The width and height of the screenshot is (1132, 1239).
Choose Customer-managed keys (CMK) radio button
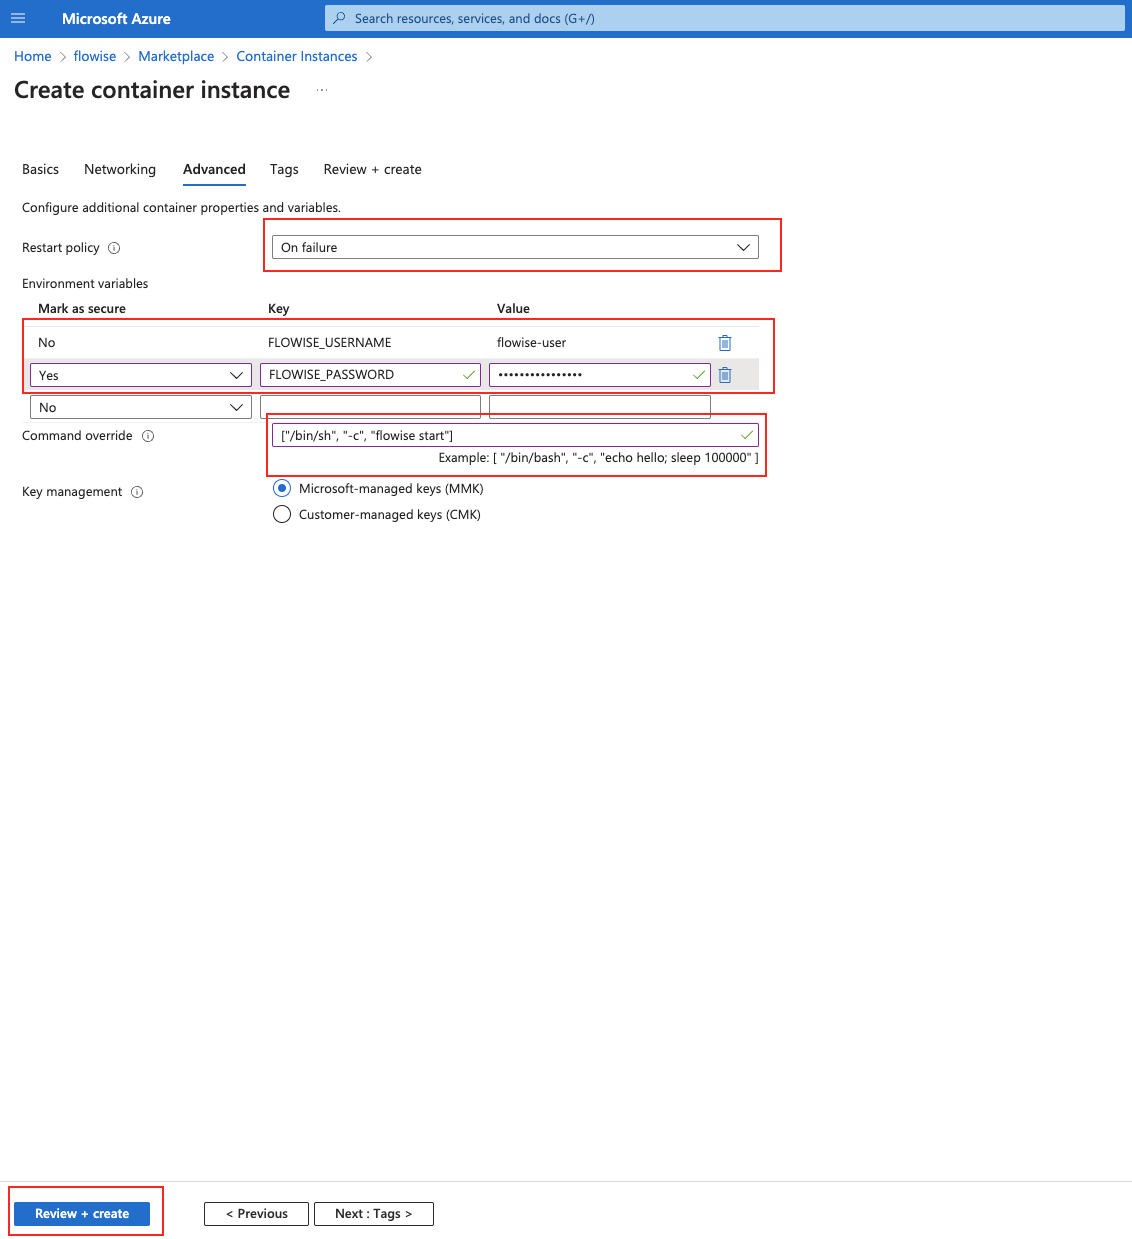282,515
